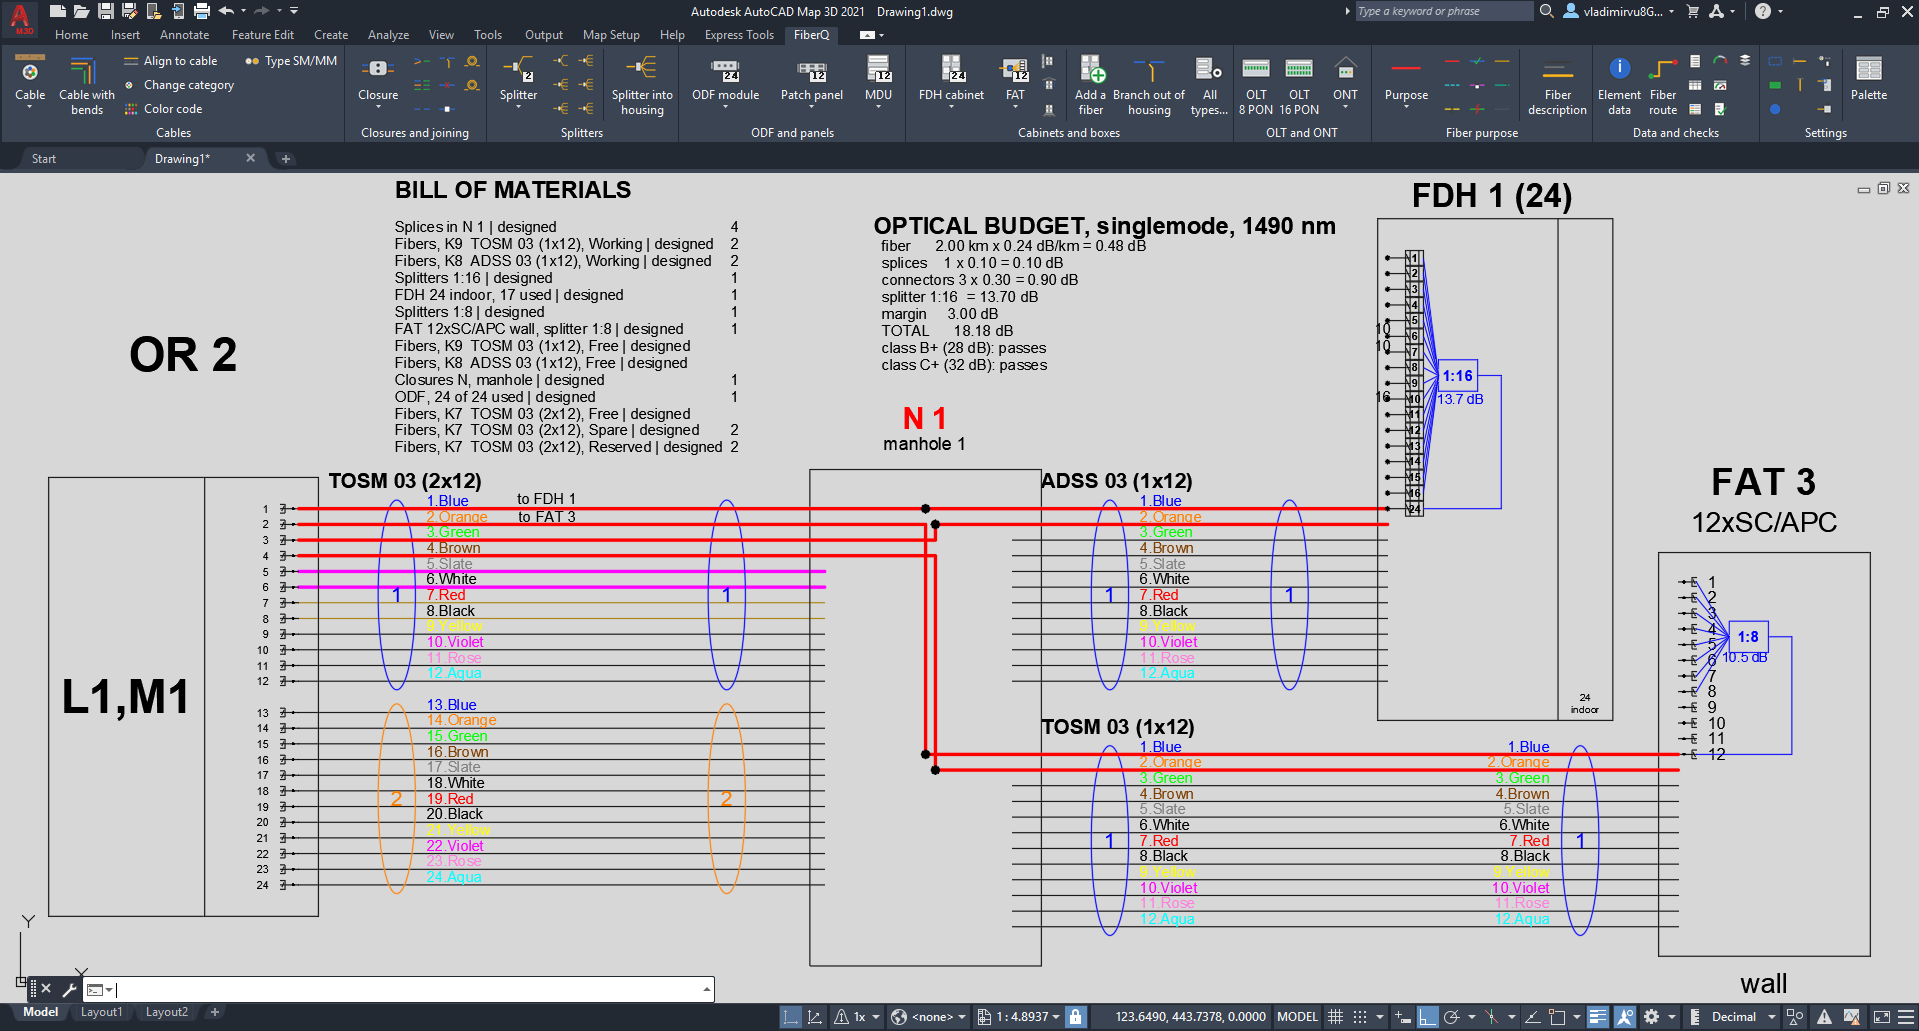
Task: Insert OLT 16 PON
Action: pos(1299,85)
